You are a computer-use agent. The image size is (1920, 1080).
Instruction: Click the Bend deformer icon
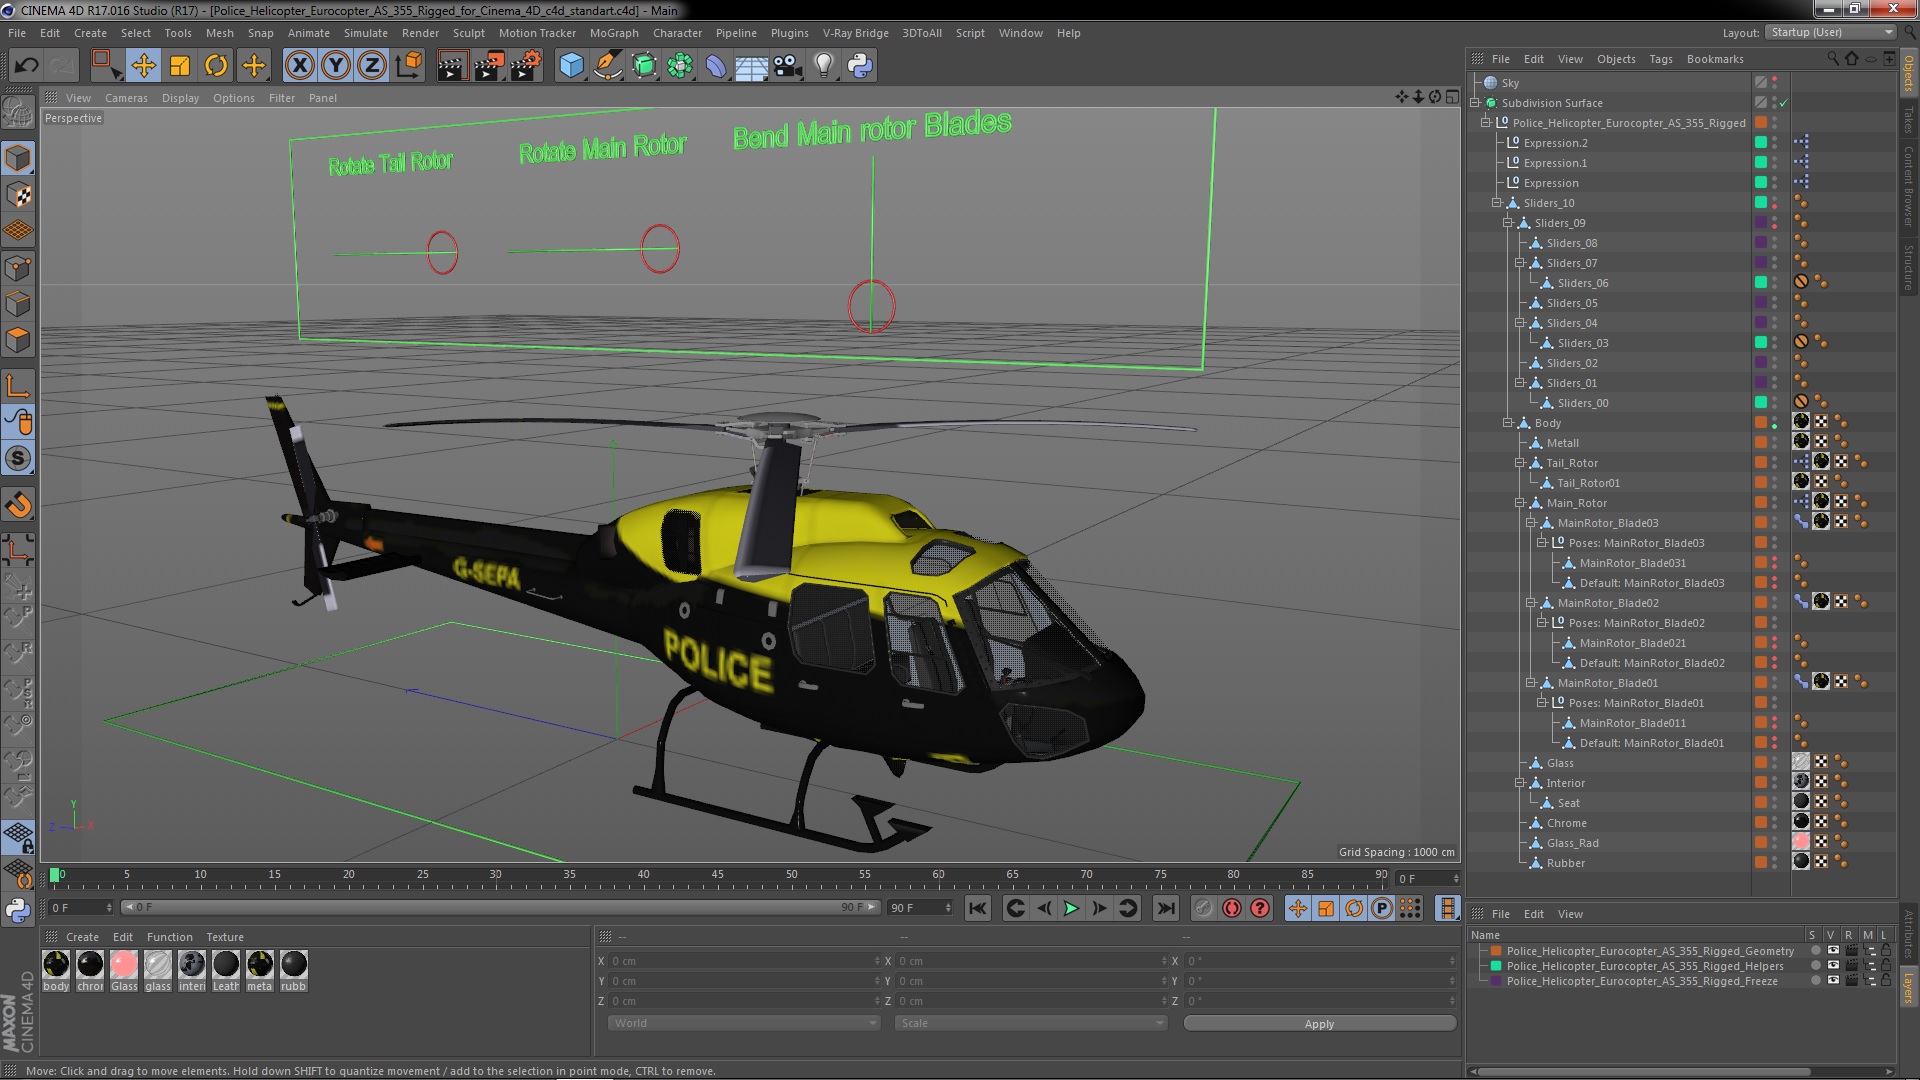pos(716,66)
